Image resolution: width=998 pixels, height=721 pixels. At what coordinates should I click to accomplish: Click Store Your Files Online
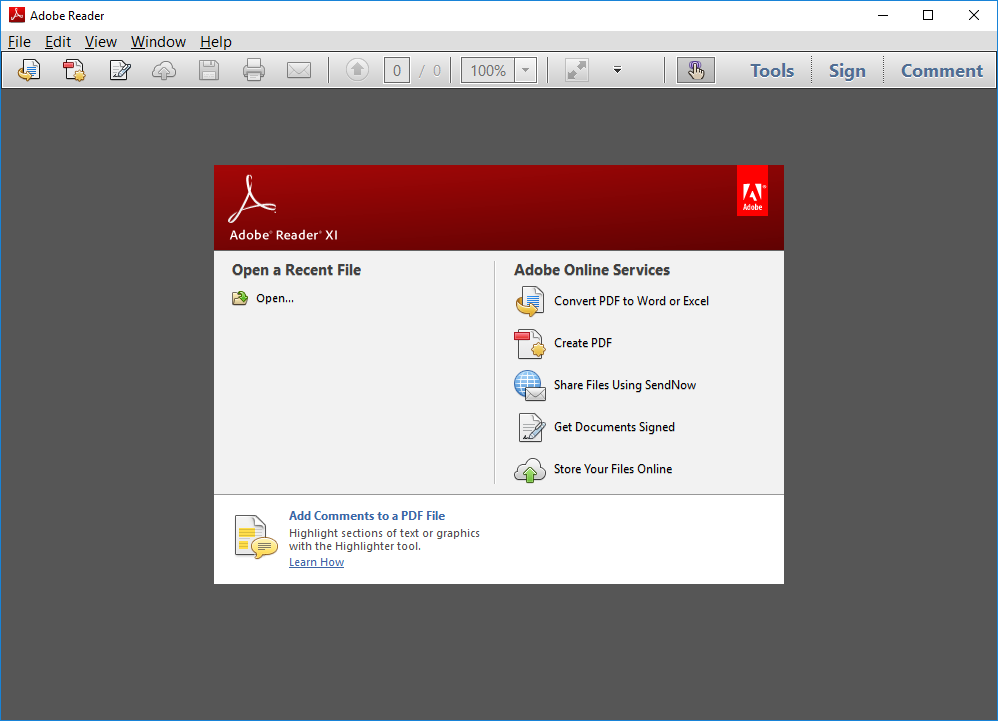613,469
